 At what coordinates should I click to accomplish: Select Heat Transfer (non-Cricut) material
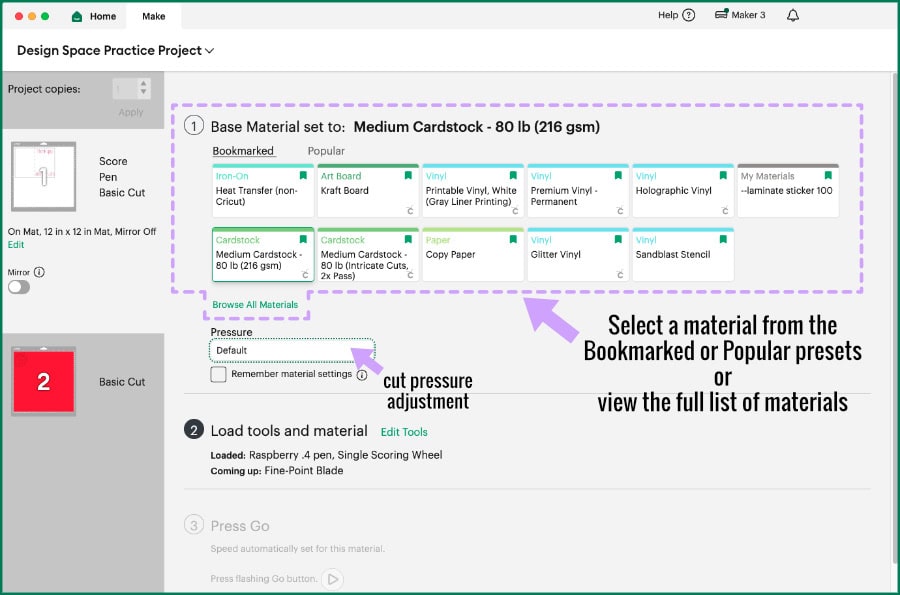(263, 190)
